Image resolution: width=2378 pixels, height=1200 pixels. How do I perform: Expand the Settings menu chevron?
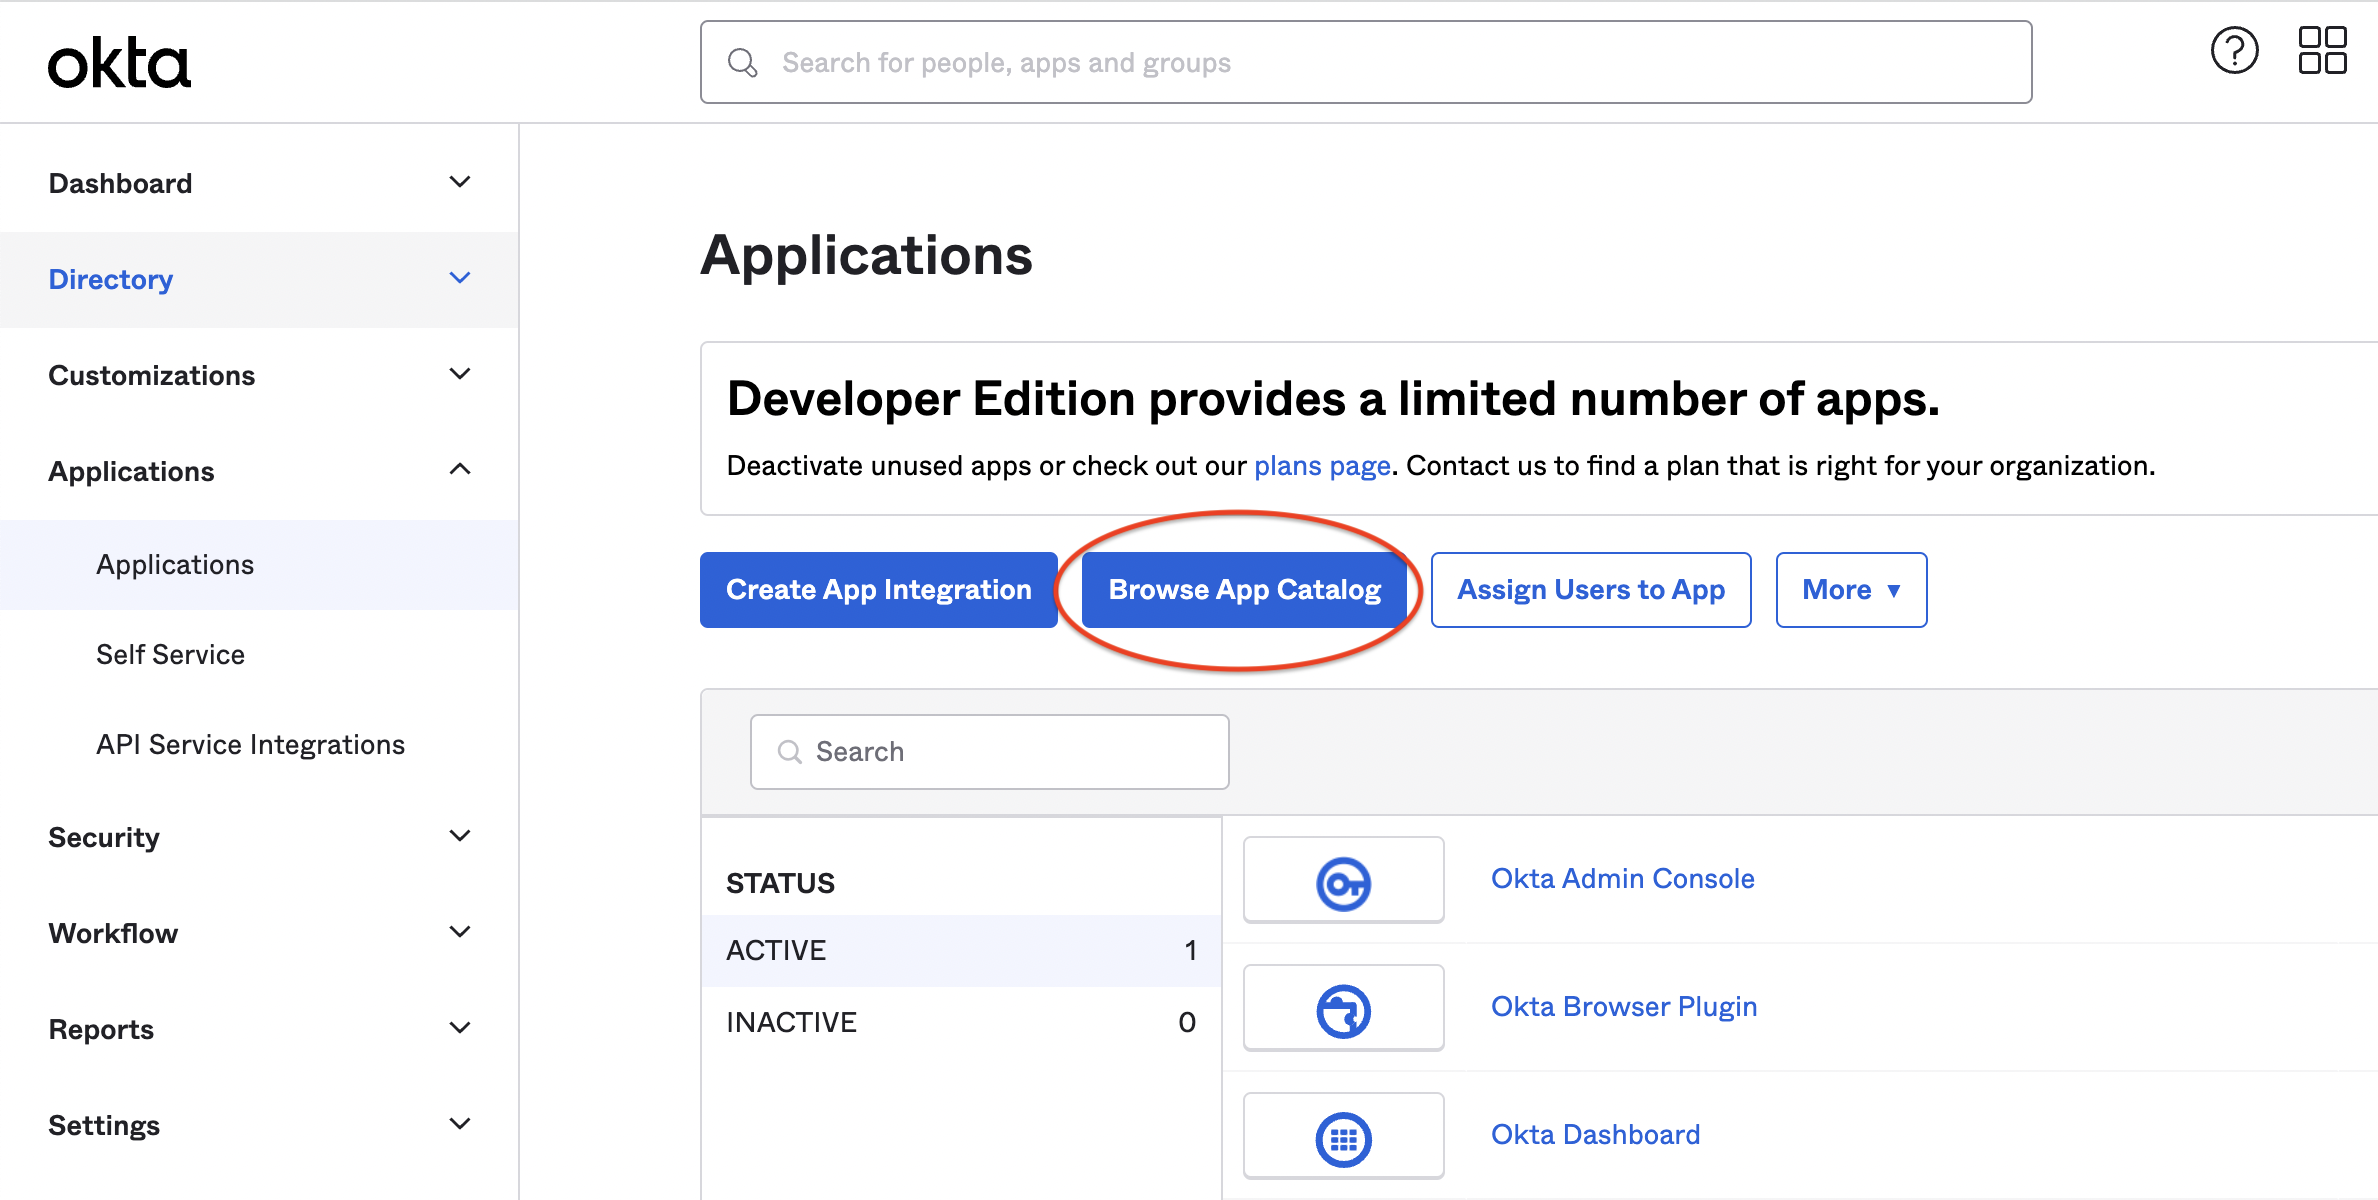[460, 1124]
